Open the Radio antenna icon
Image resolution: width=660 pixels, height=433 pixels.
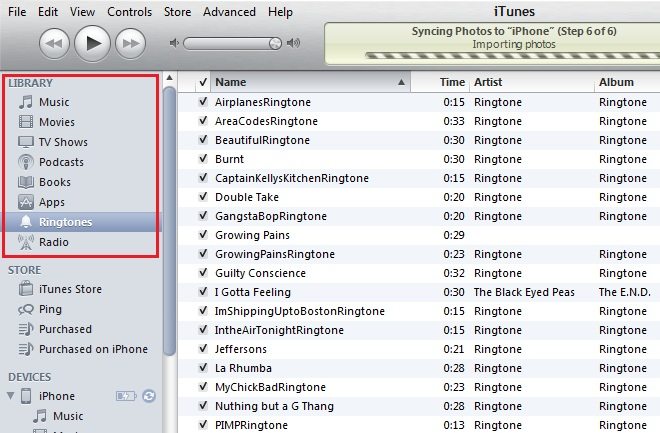point(26,242)
